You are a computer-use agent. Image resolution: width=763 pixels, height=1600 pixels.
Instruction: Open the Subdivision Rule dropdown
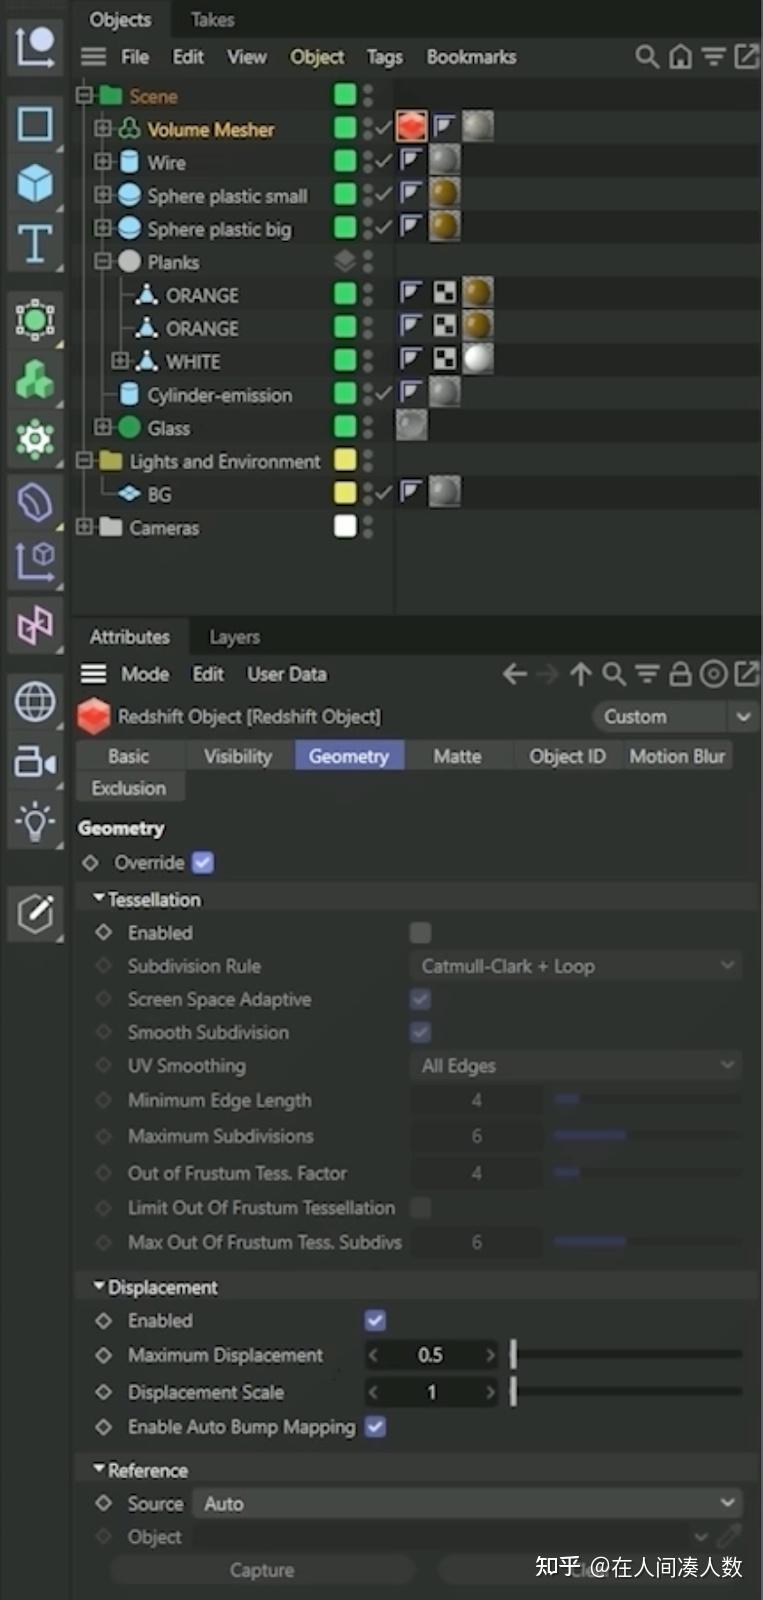click(576, 965)
